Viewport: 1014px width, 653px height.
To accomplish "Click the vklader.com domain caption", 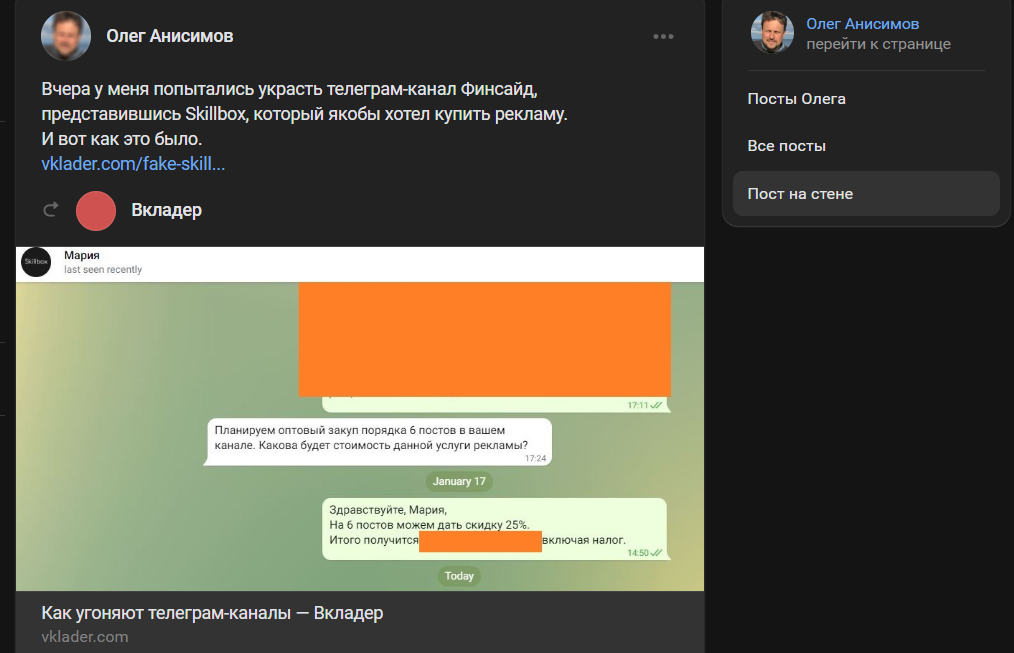I will pos(85,637).
